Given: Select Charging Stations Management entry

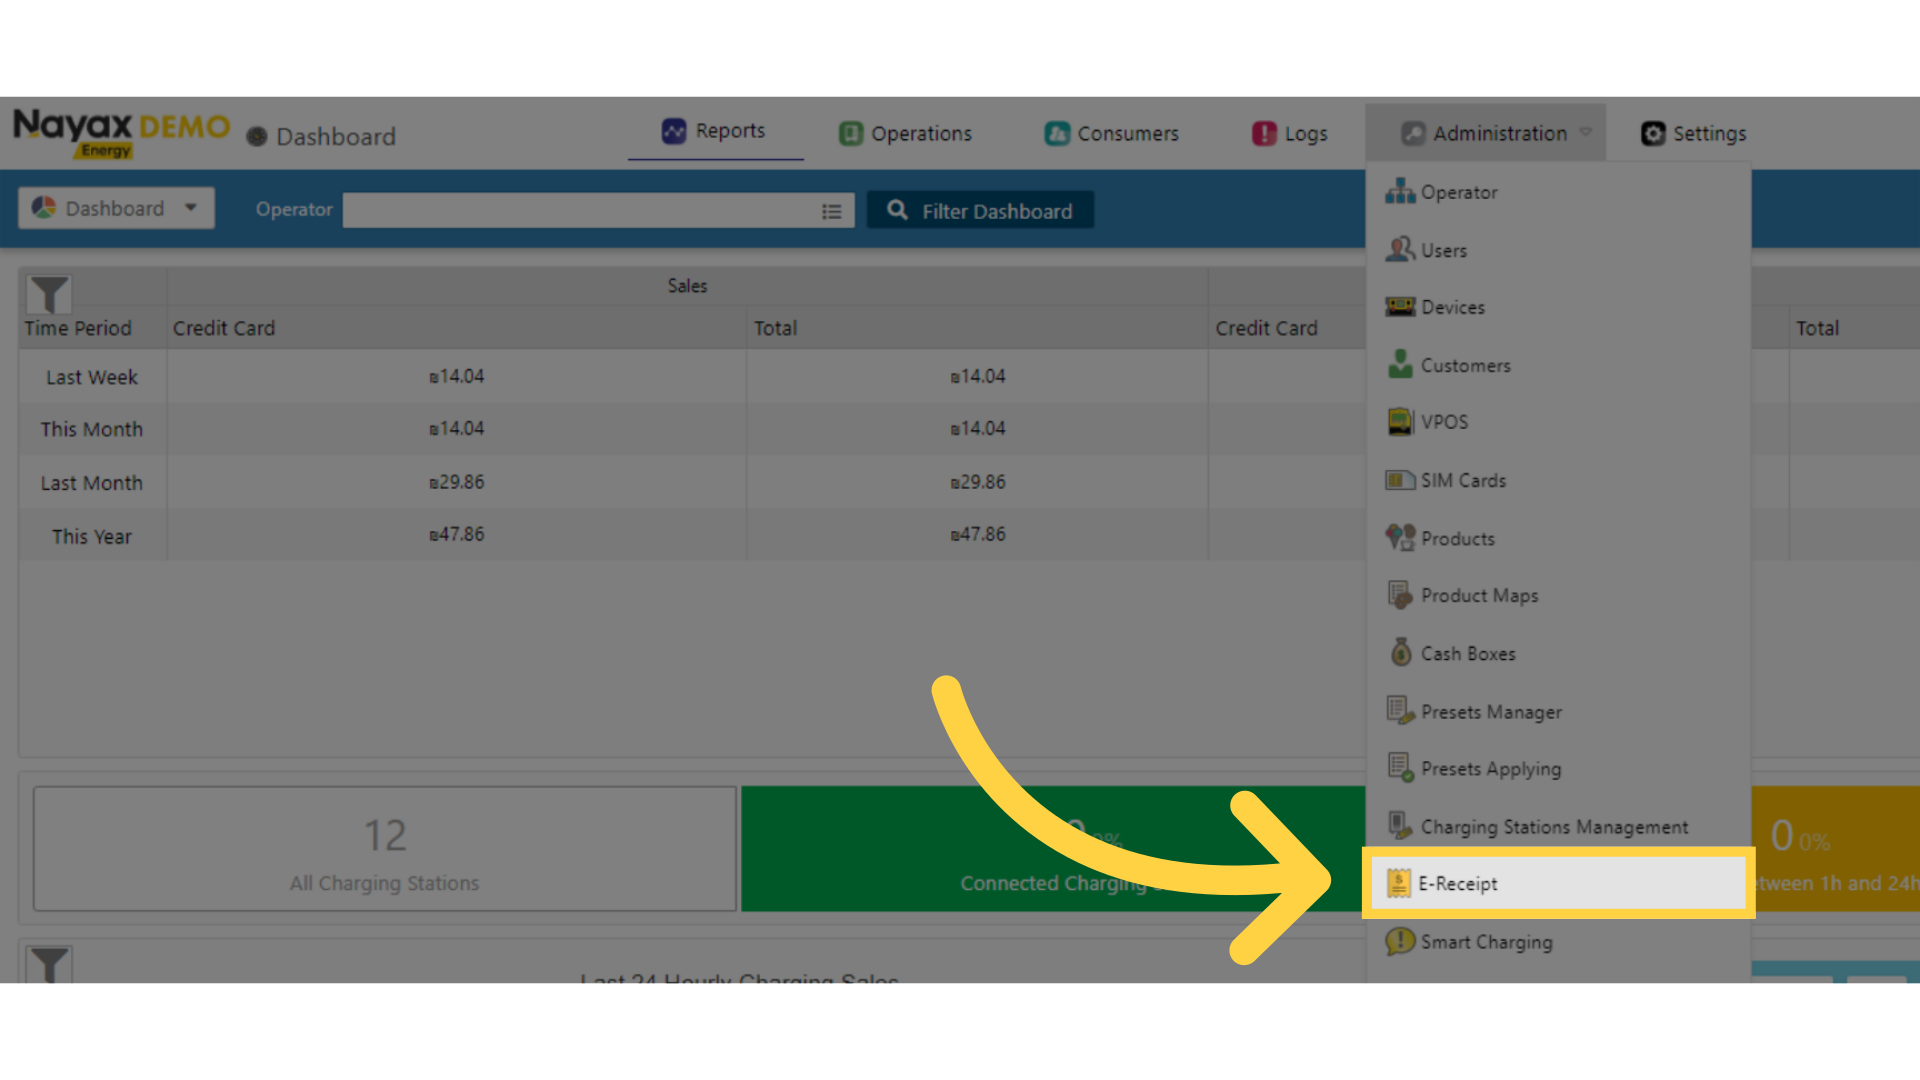Looking at the screenshot, I should (x=1553, y=827).
